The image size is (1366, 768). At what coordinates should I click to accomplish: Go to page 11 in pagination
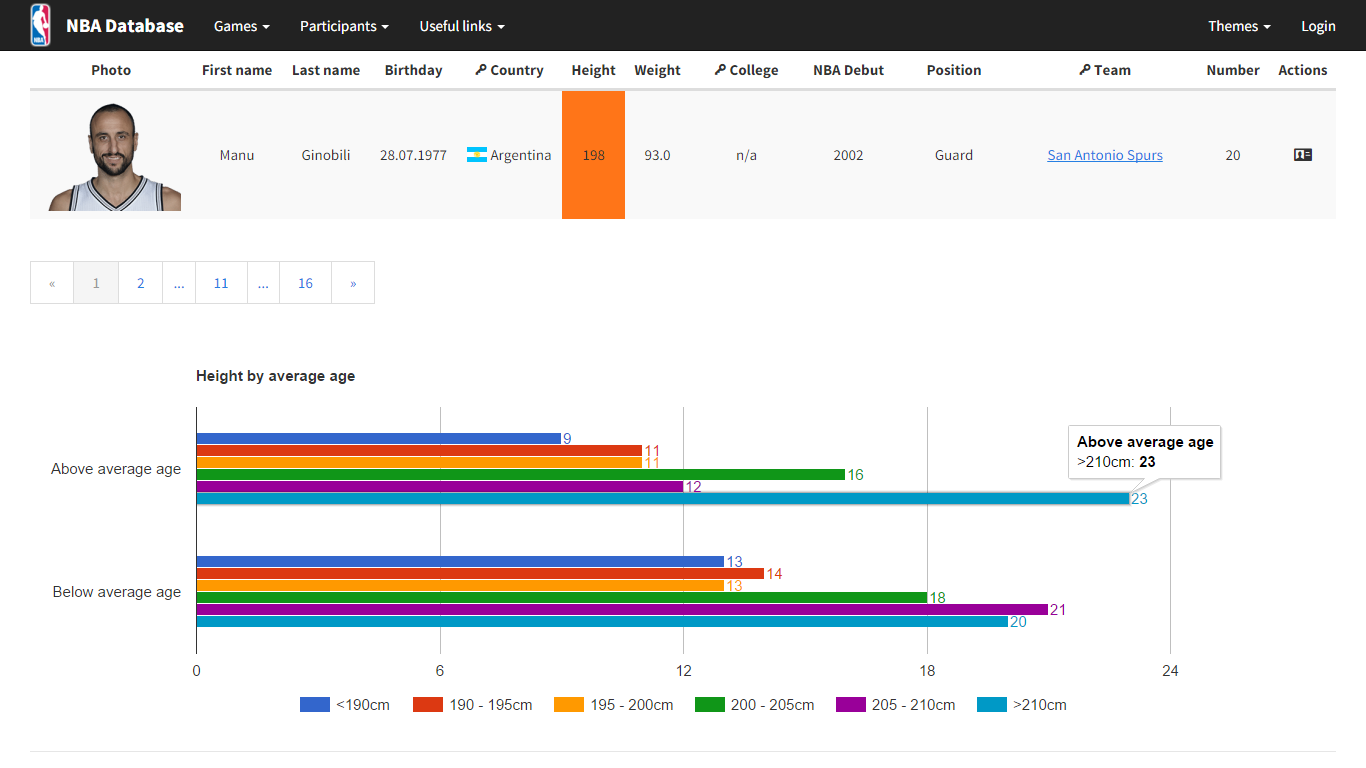coord(221,283)
